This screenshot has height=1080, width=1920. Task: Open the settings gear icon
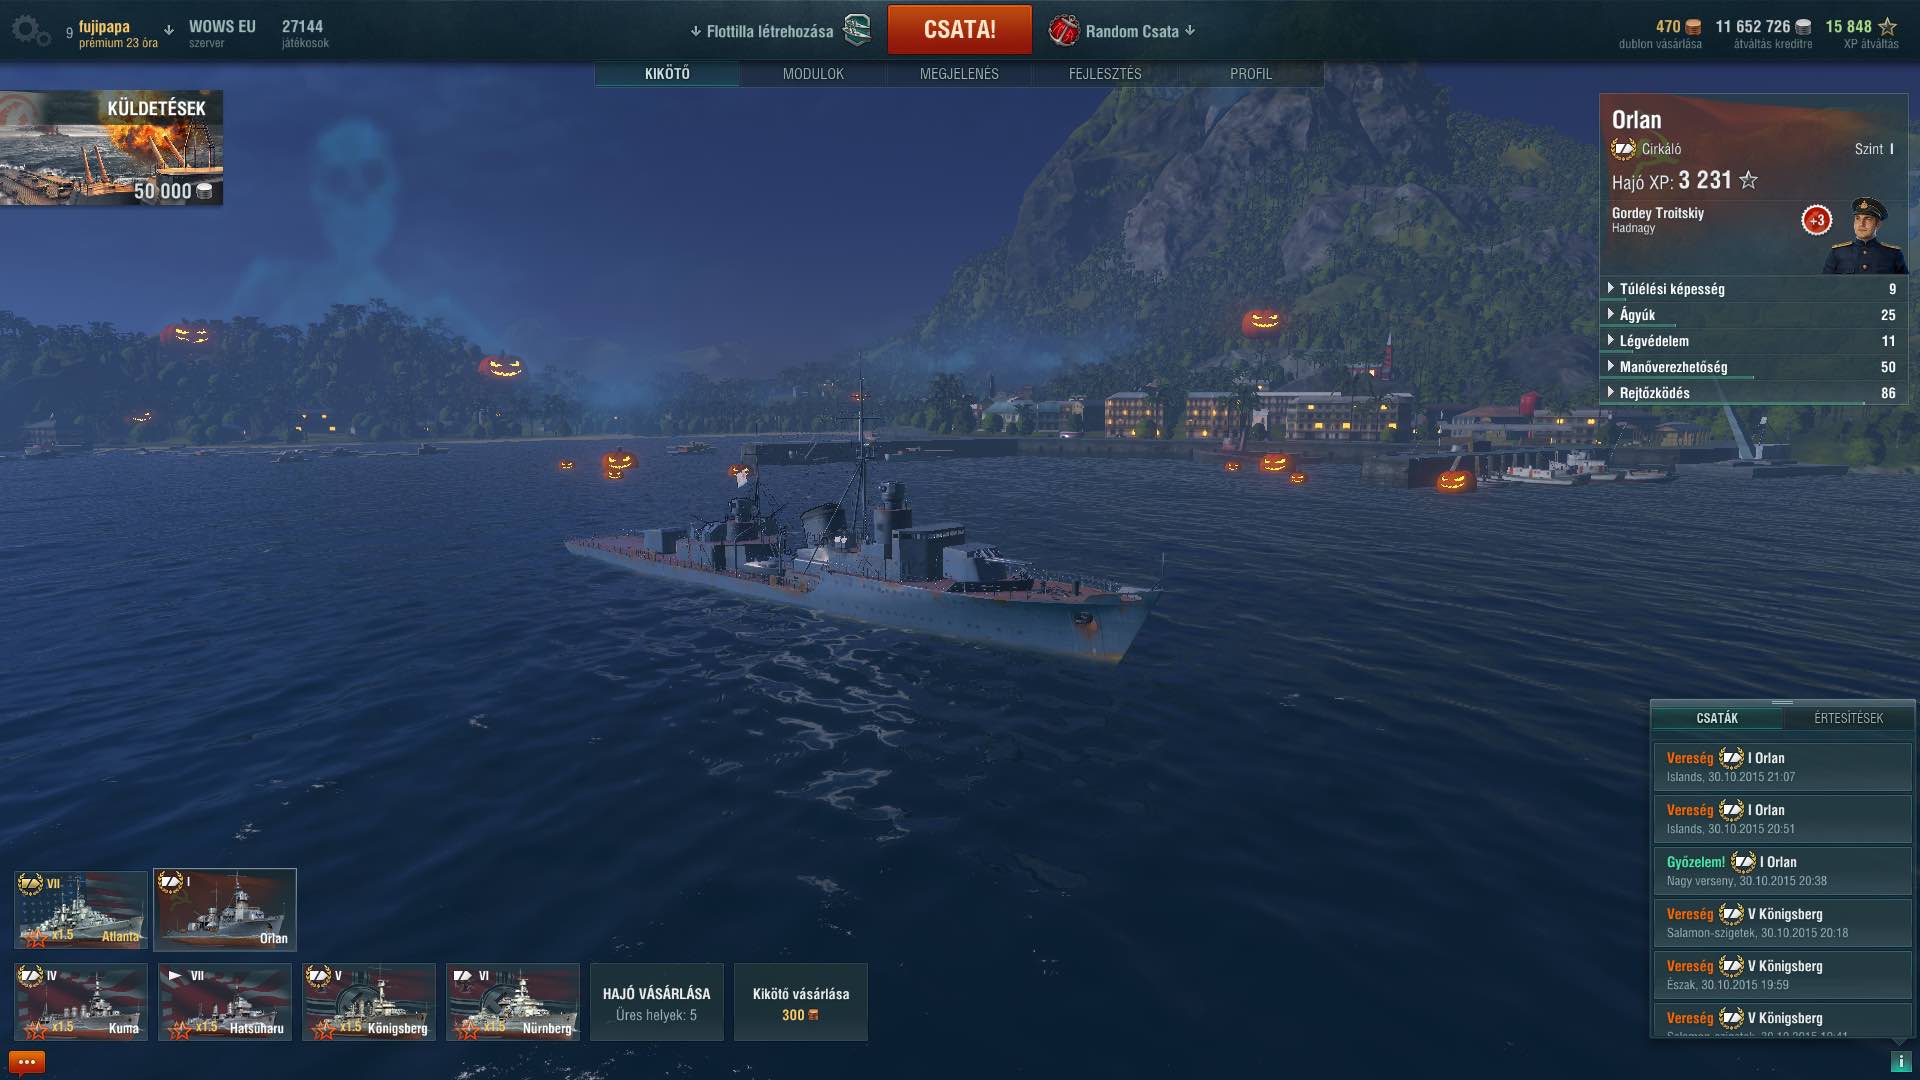(x=30, y=30)
